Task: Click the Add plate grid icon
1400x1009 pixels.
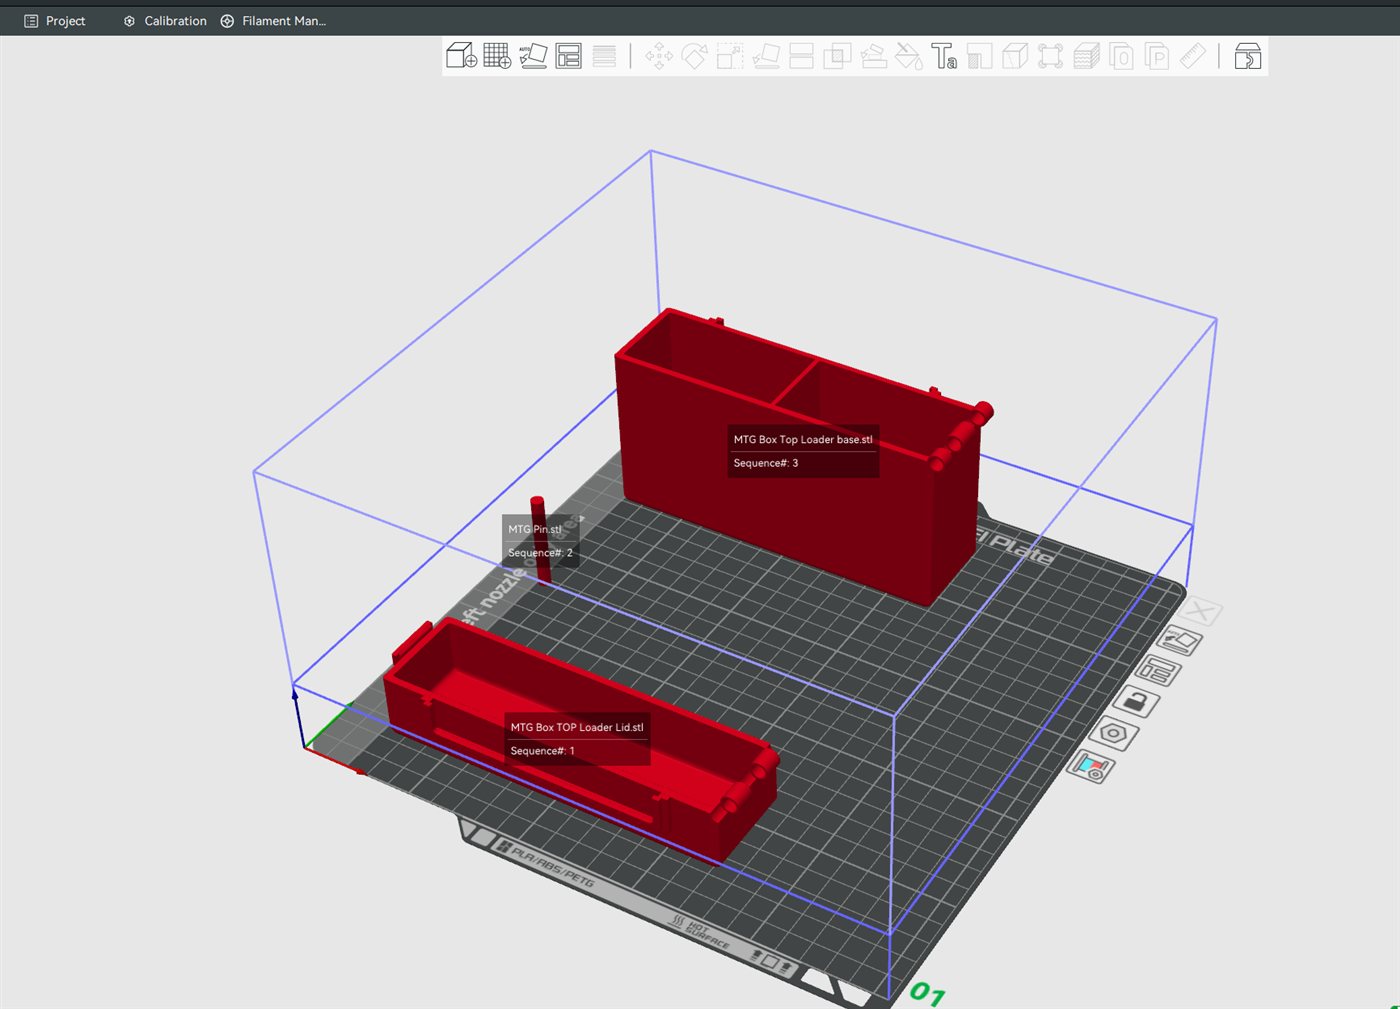Action: tap(497, 56)
